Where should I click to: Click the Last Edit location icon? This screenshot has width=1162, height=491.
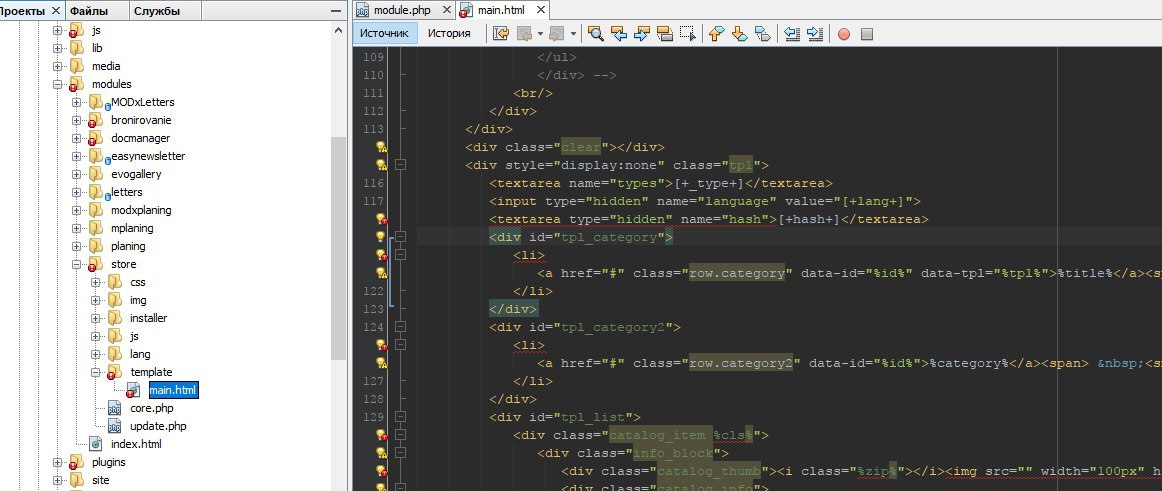click(501, 33)
